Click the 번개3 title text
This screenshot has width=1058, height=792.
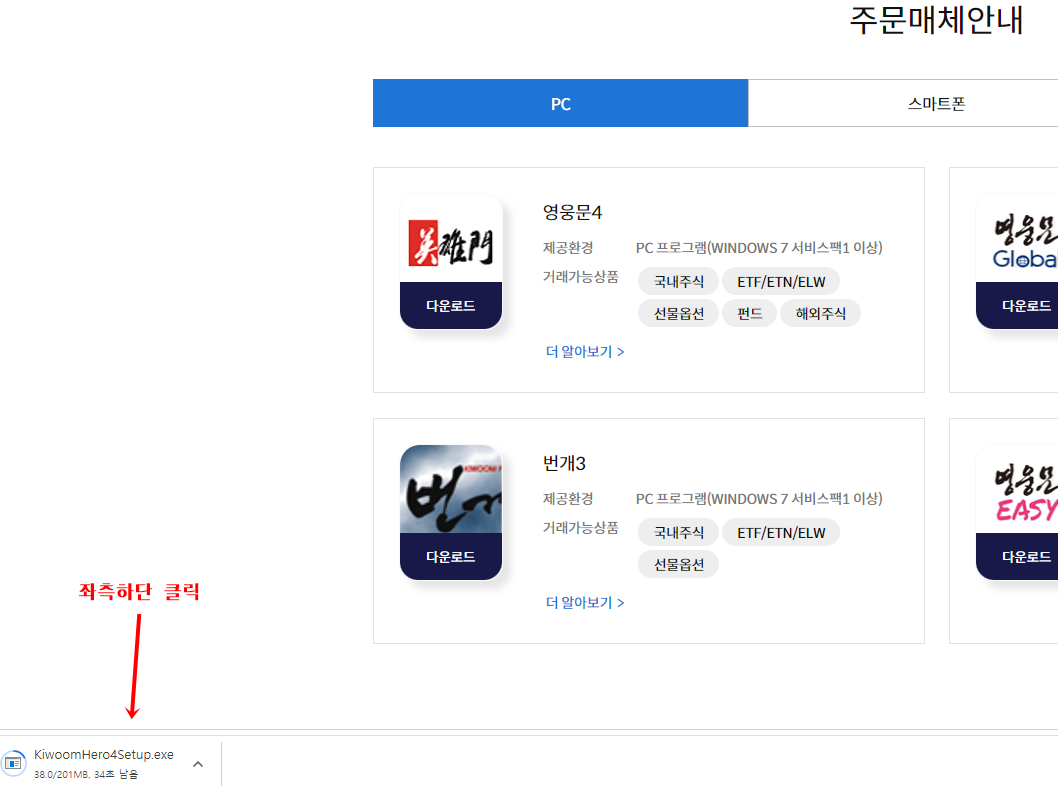[564, 463]
